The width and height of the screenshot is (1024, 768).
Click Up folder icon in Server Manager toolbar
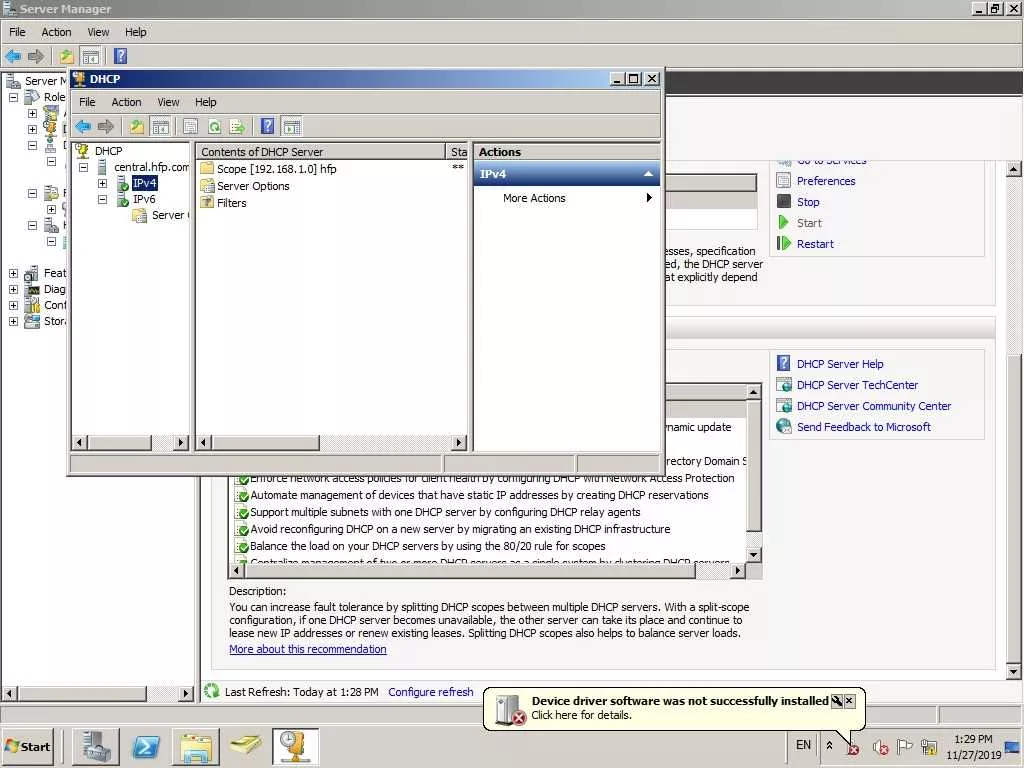66,56
